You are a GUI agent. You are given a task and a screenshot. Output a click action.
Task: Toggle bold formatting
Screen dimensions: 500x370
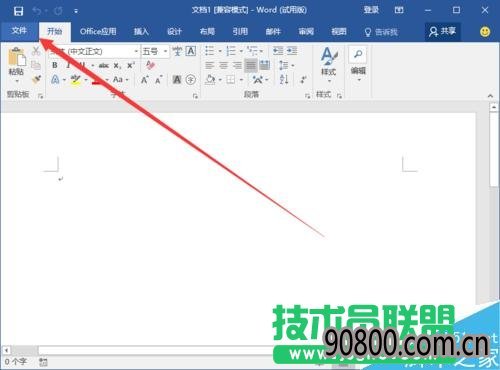coord(55,65)
